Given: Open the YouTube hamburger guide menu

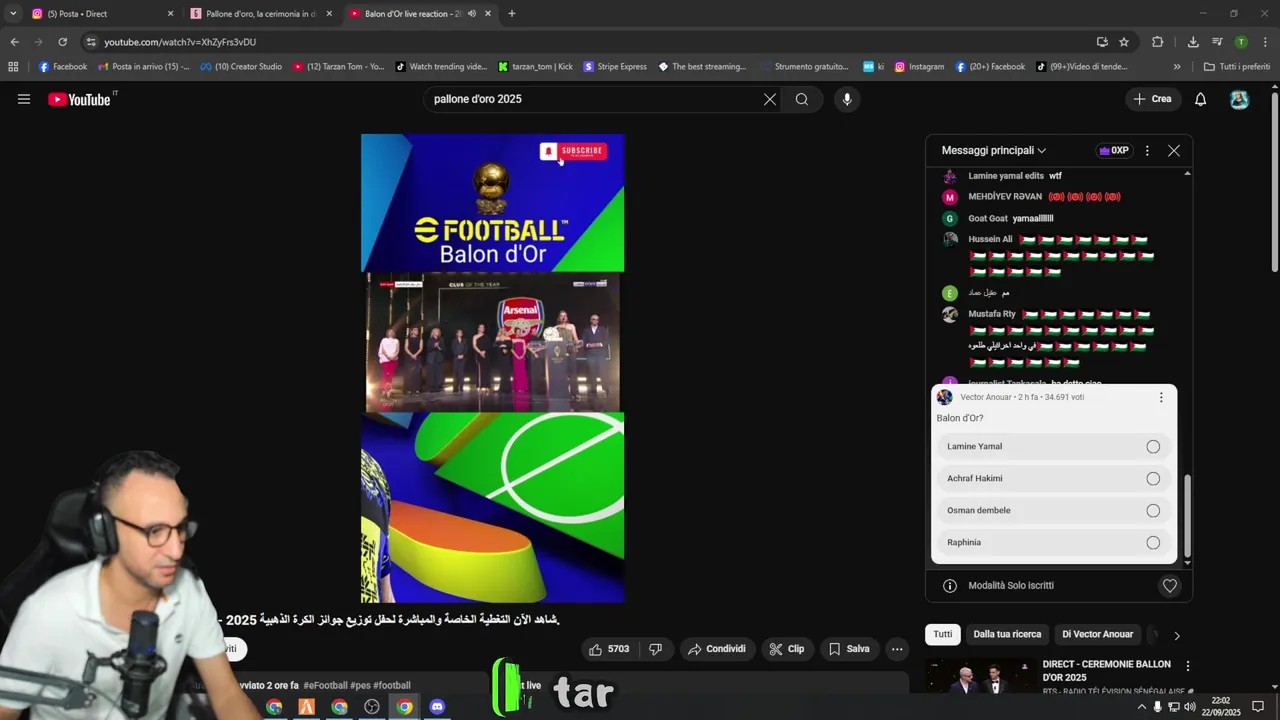Looking at the screenshot, I should [24, 99].
